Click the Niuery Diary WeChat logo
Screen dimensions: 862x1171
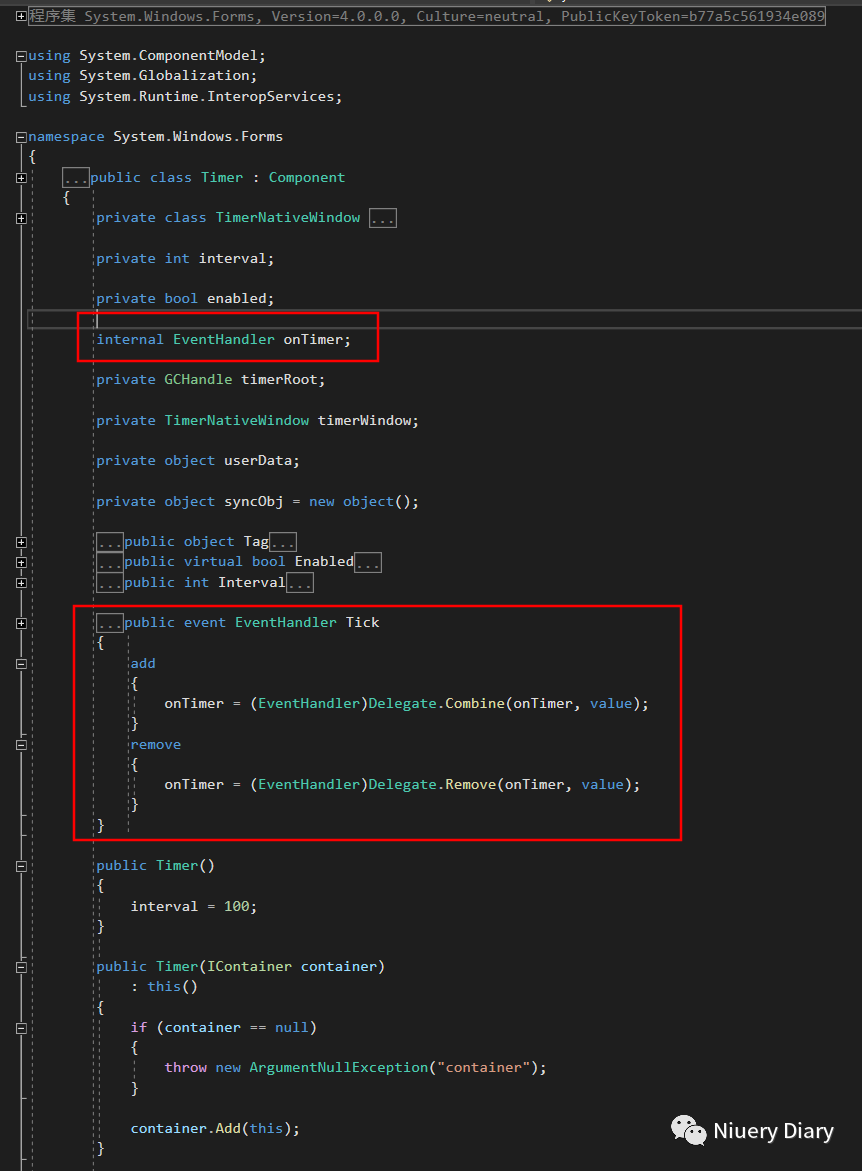tap(688, 1130)
